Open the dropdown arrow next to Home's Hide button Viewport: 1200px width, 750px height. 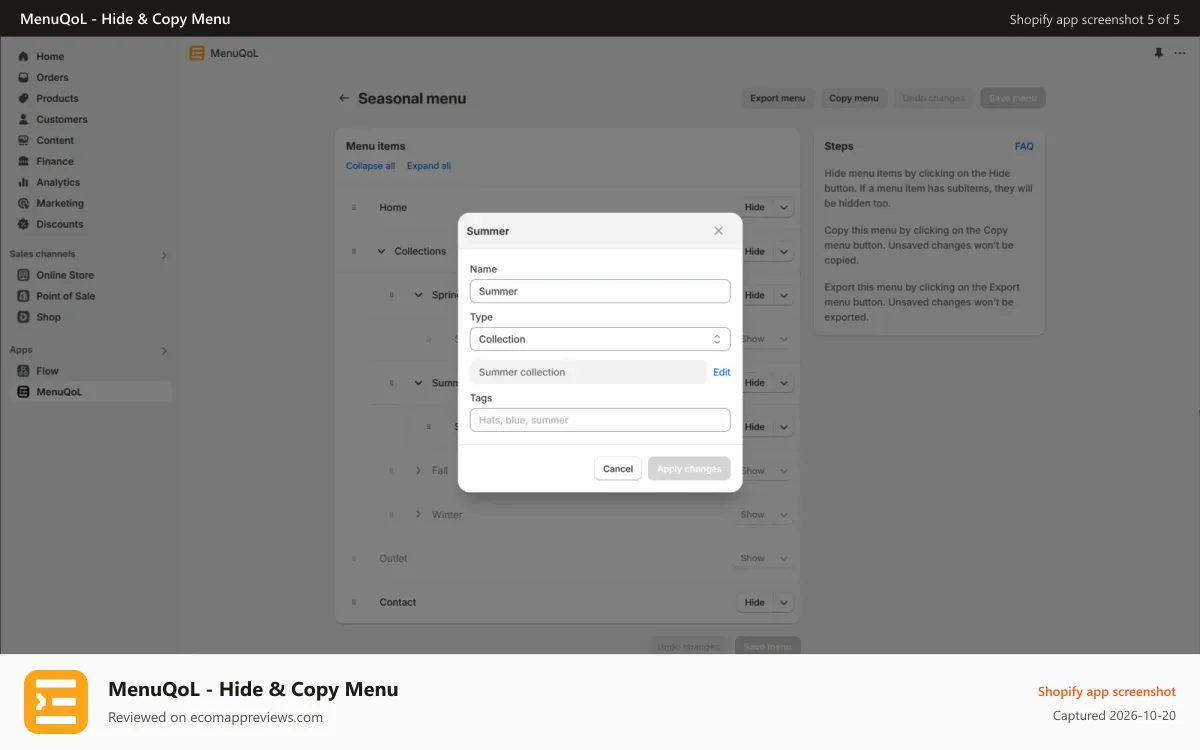[x=783, y=207]
